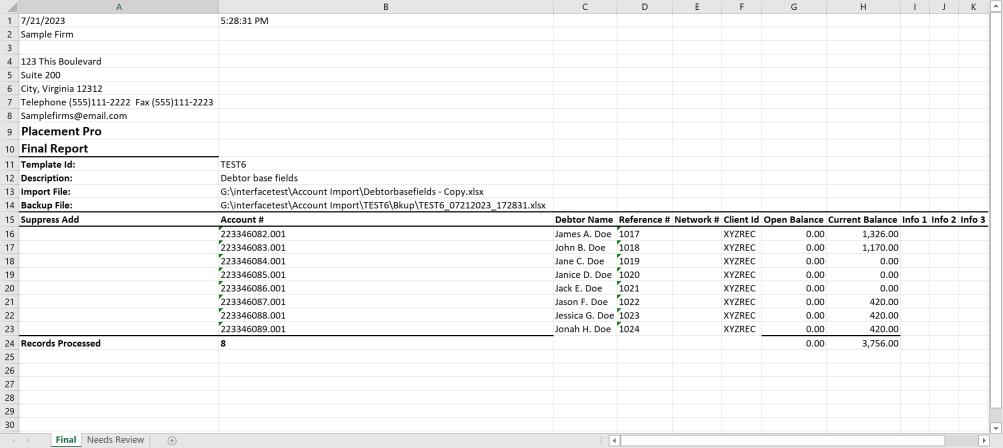Click the tab bar resize handle dots
The image size is (1003, 448).
[599, 440]
